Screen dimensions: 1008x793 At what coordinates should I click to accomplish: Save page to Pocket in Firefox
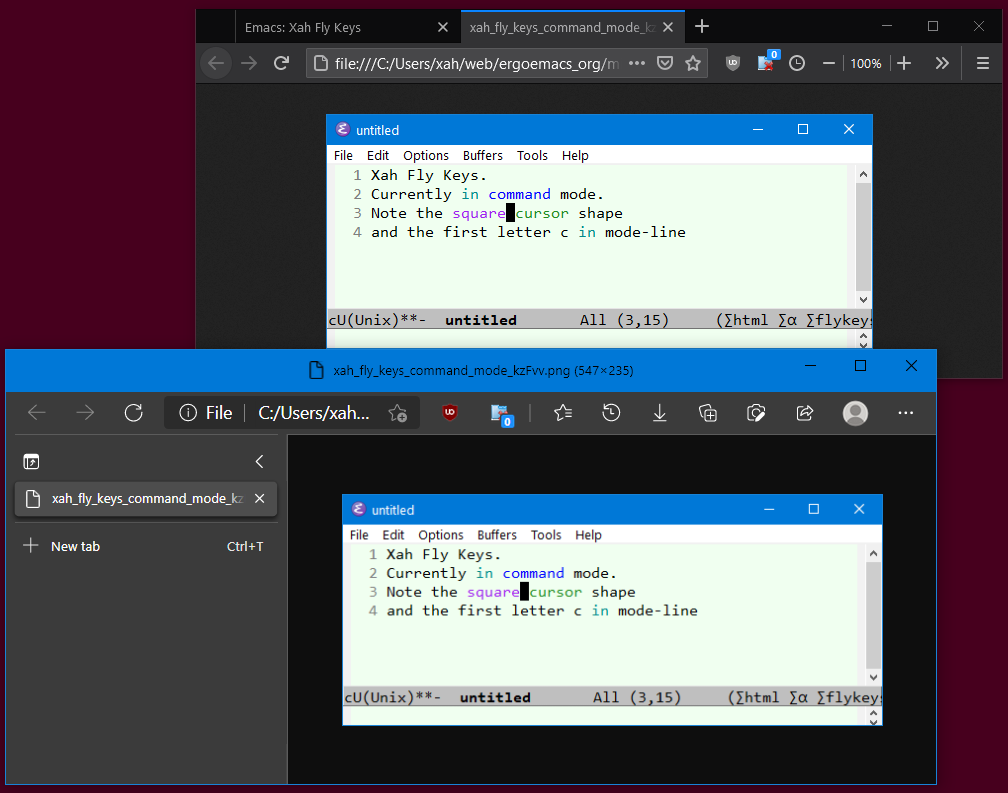(x=665, y=63)
